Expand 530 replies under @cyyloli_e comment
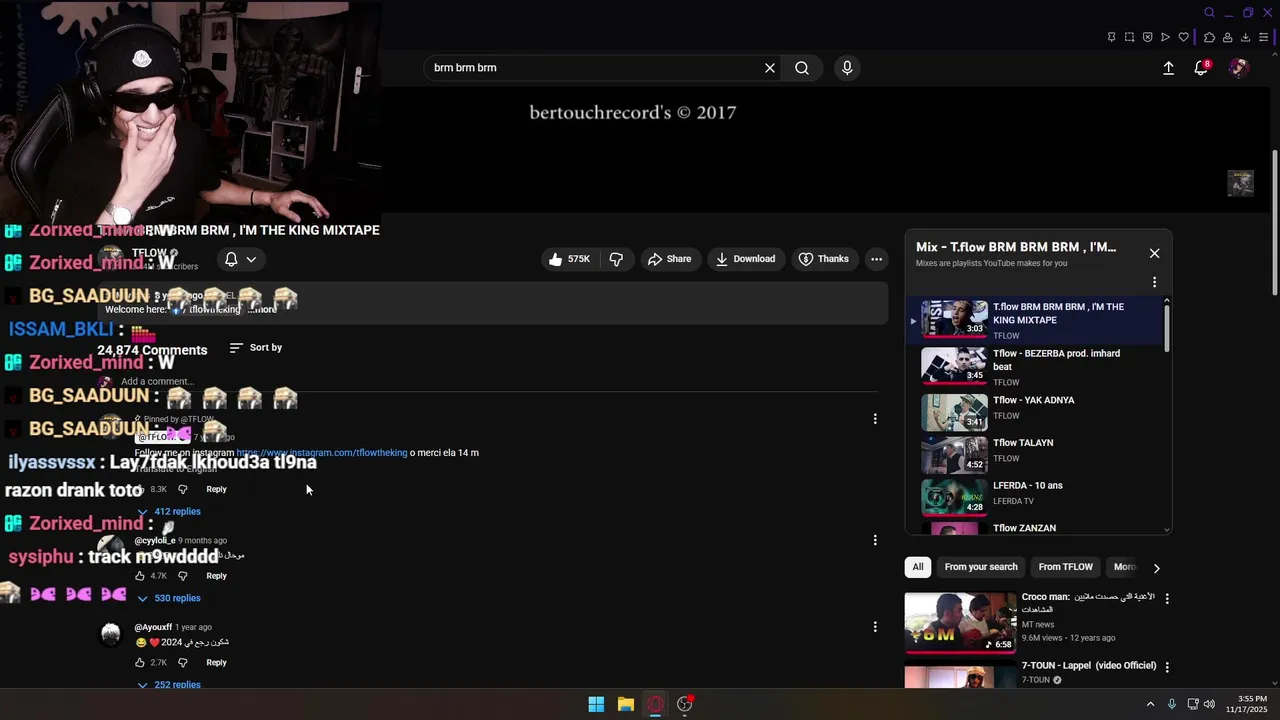 tap(168, 598)
